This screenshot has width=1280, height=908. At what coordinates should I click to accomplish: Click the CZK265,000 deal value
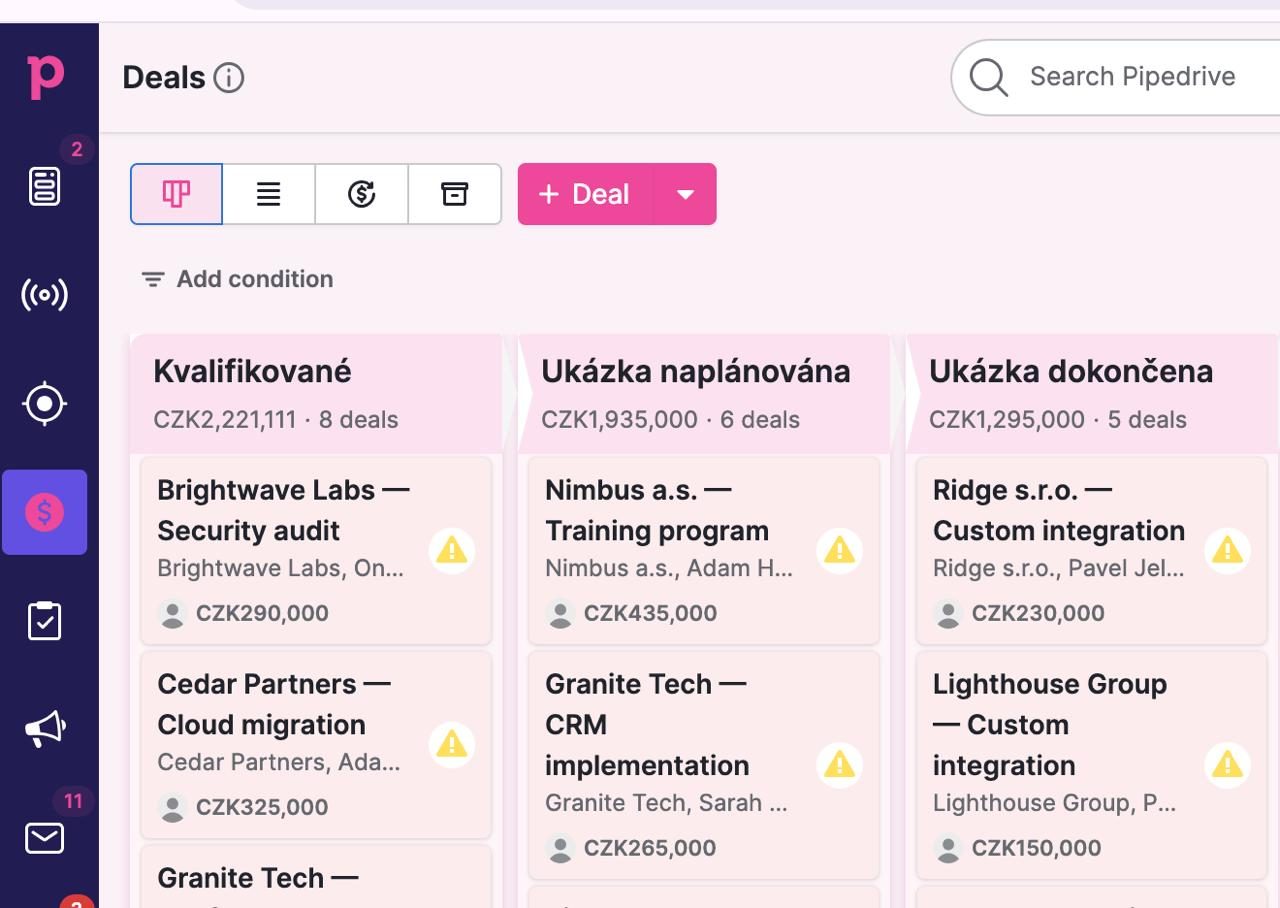650,848
